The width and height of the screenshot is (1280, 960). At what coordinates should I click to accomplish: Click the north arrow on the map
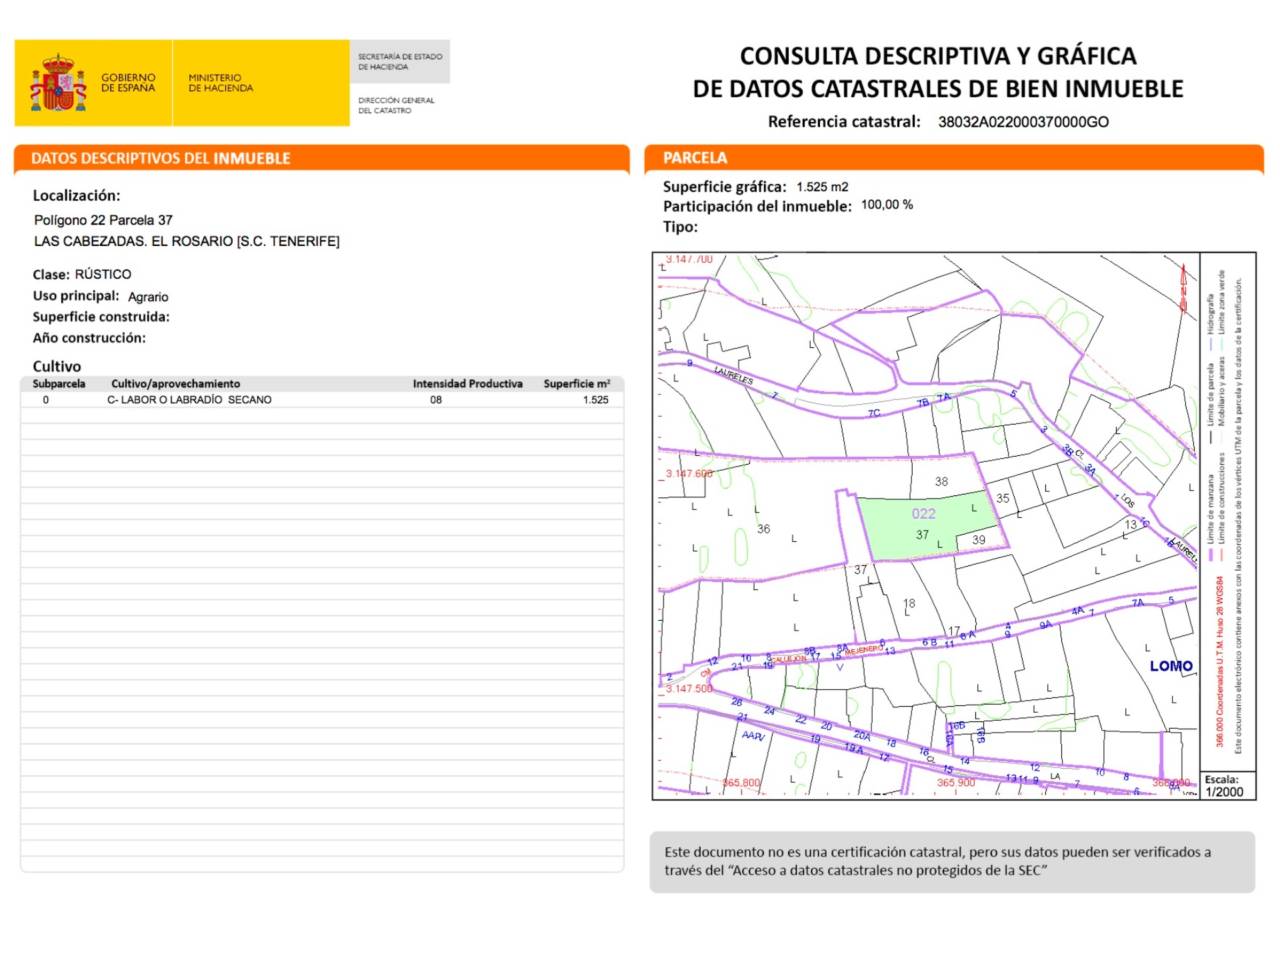(x=1184, y=287)
